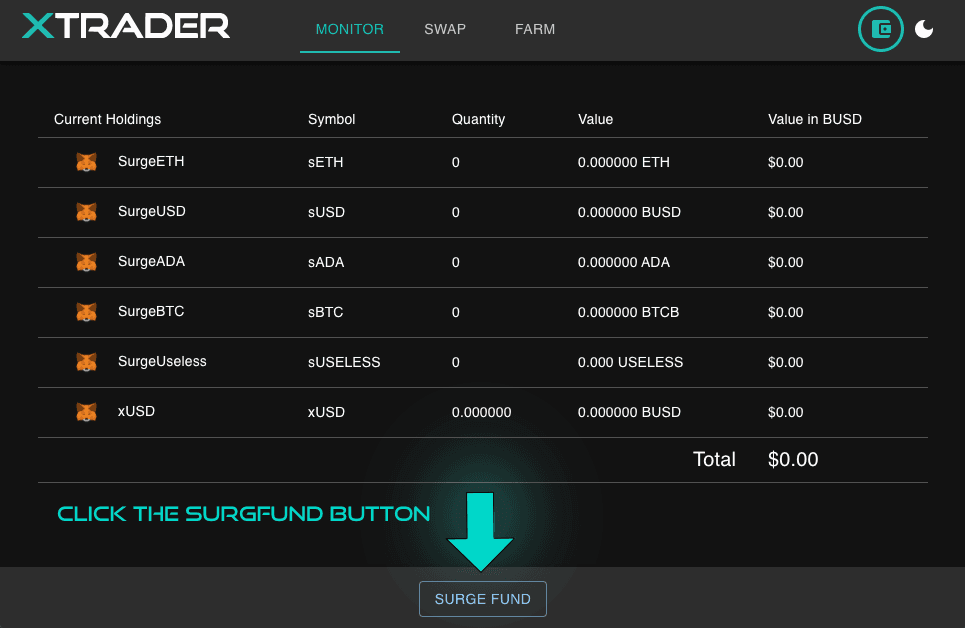965x628 pixels.
Task: Click the sETH symbol cell
Action: point(326,162)
